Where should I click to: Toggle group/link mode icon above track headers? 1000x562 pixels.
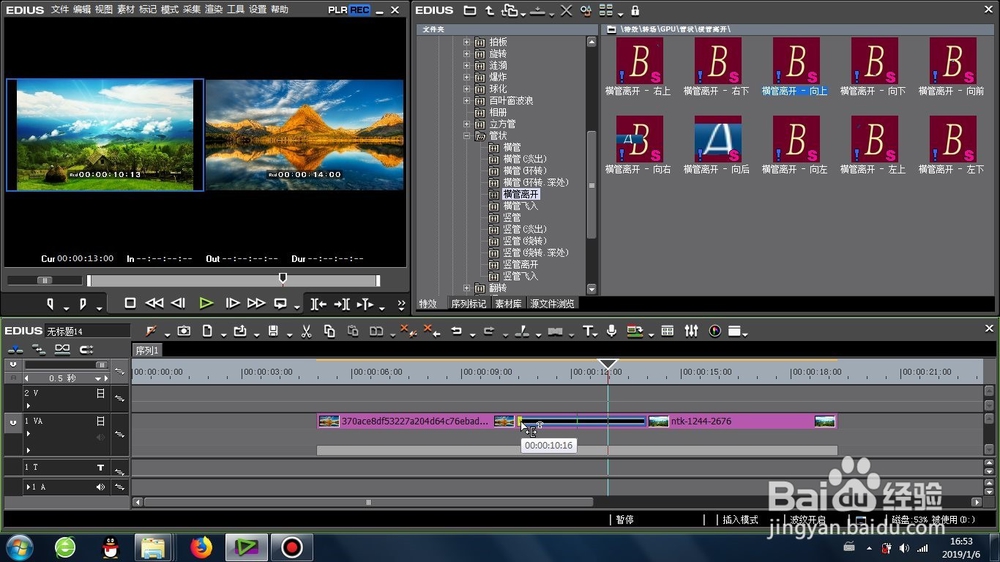coord(62,349)
